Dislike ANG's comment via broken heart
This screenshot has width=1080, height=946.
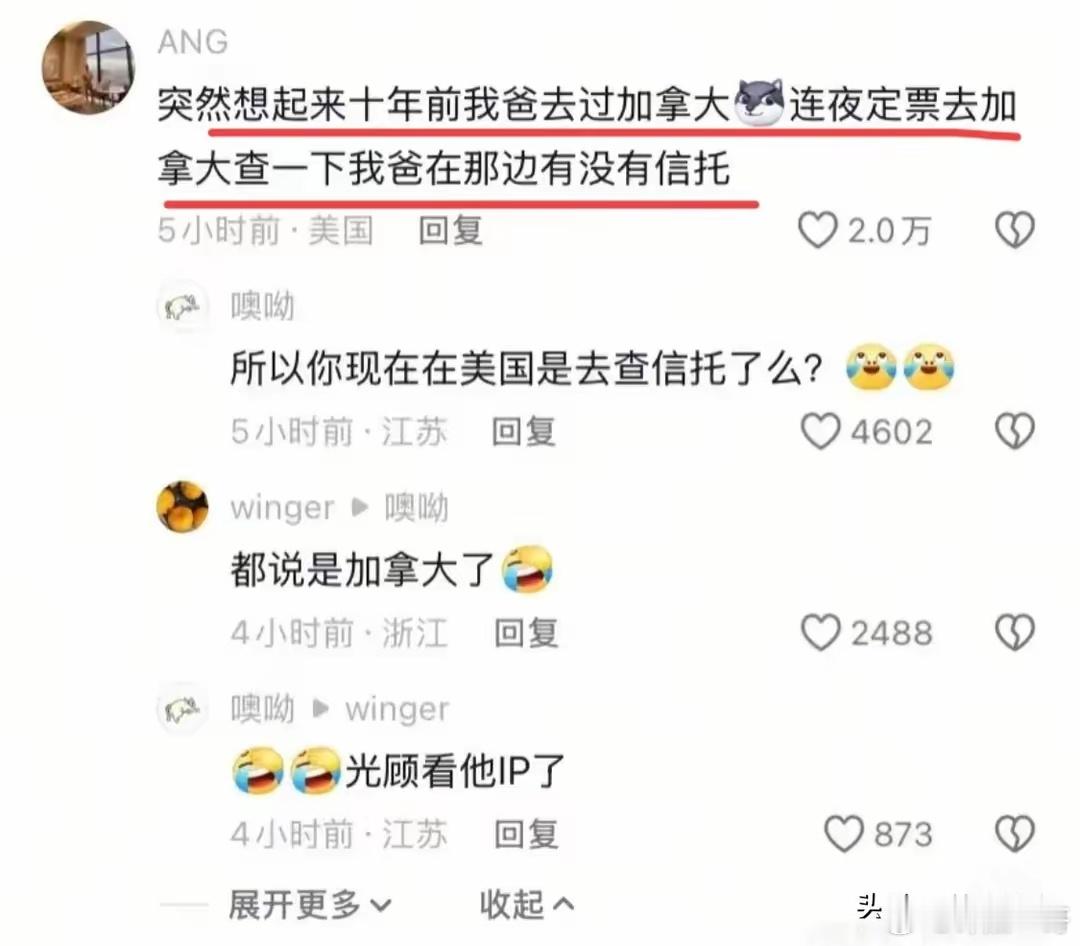[x=1015, y=230]
